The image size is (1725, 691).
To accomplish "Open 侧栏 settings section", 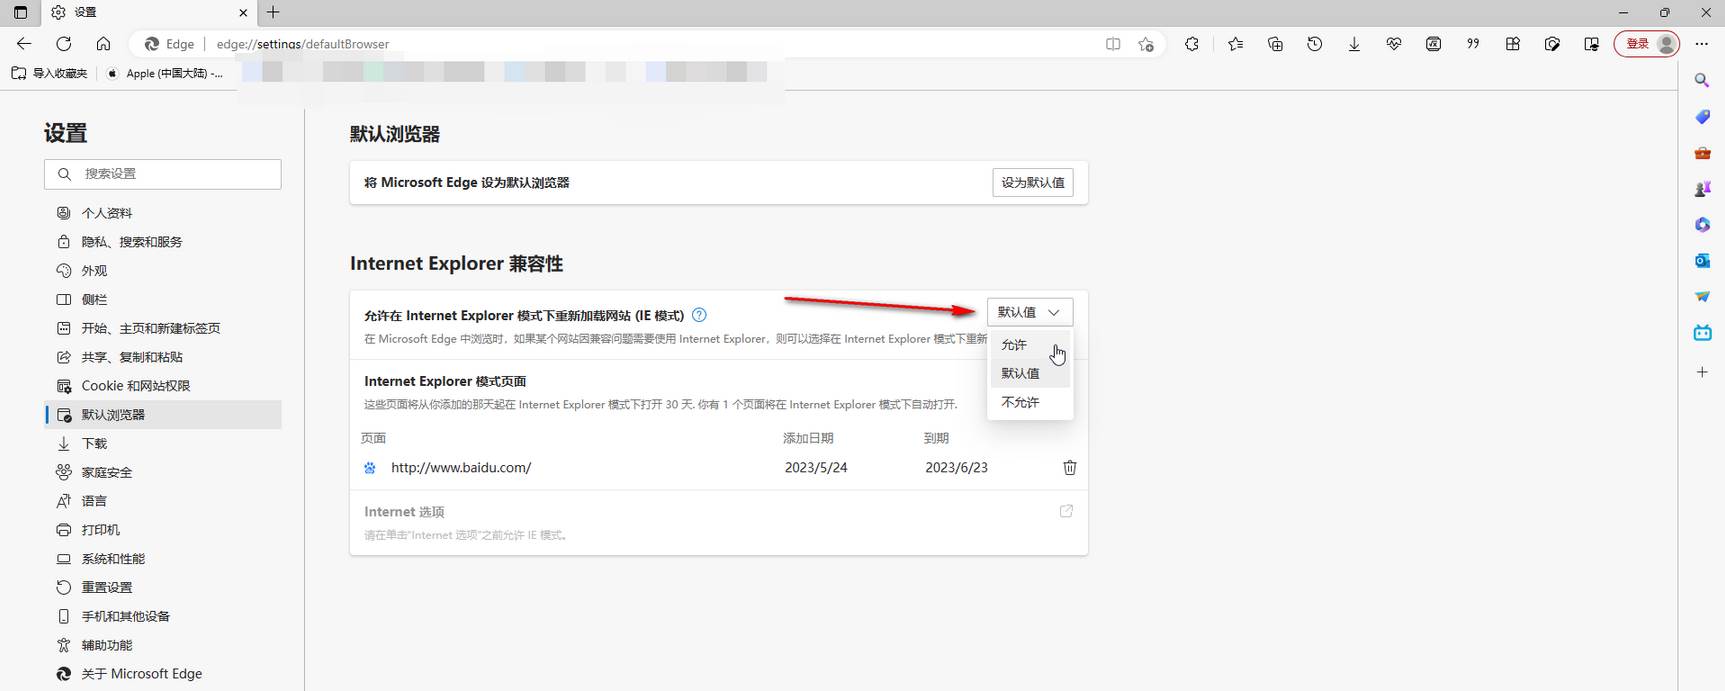I will (x=164, y=300).
